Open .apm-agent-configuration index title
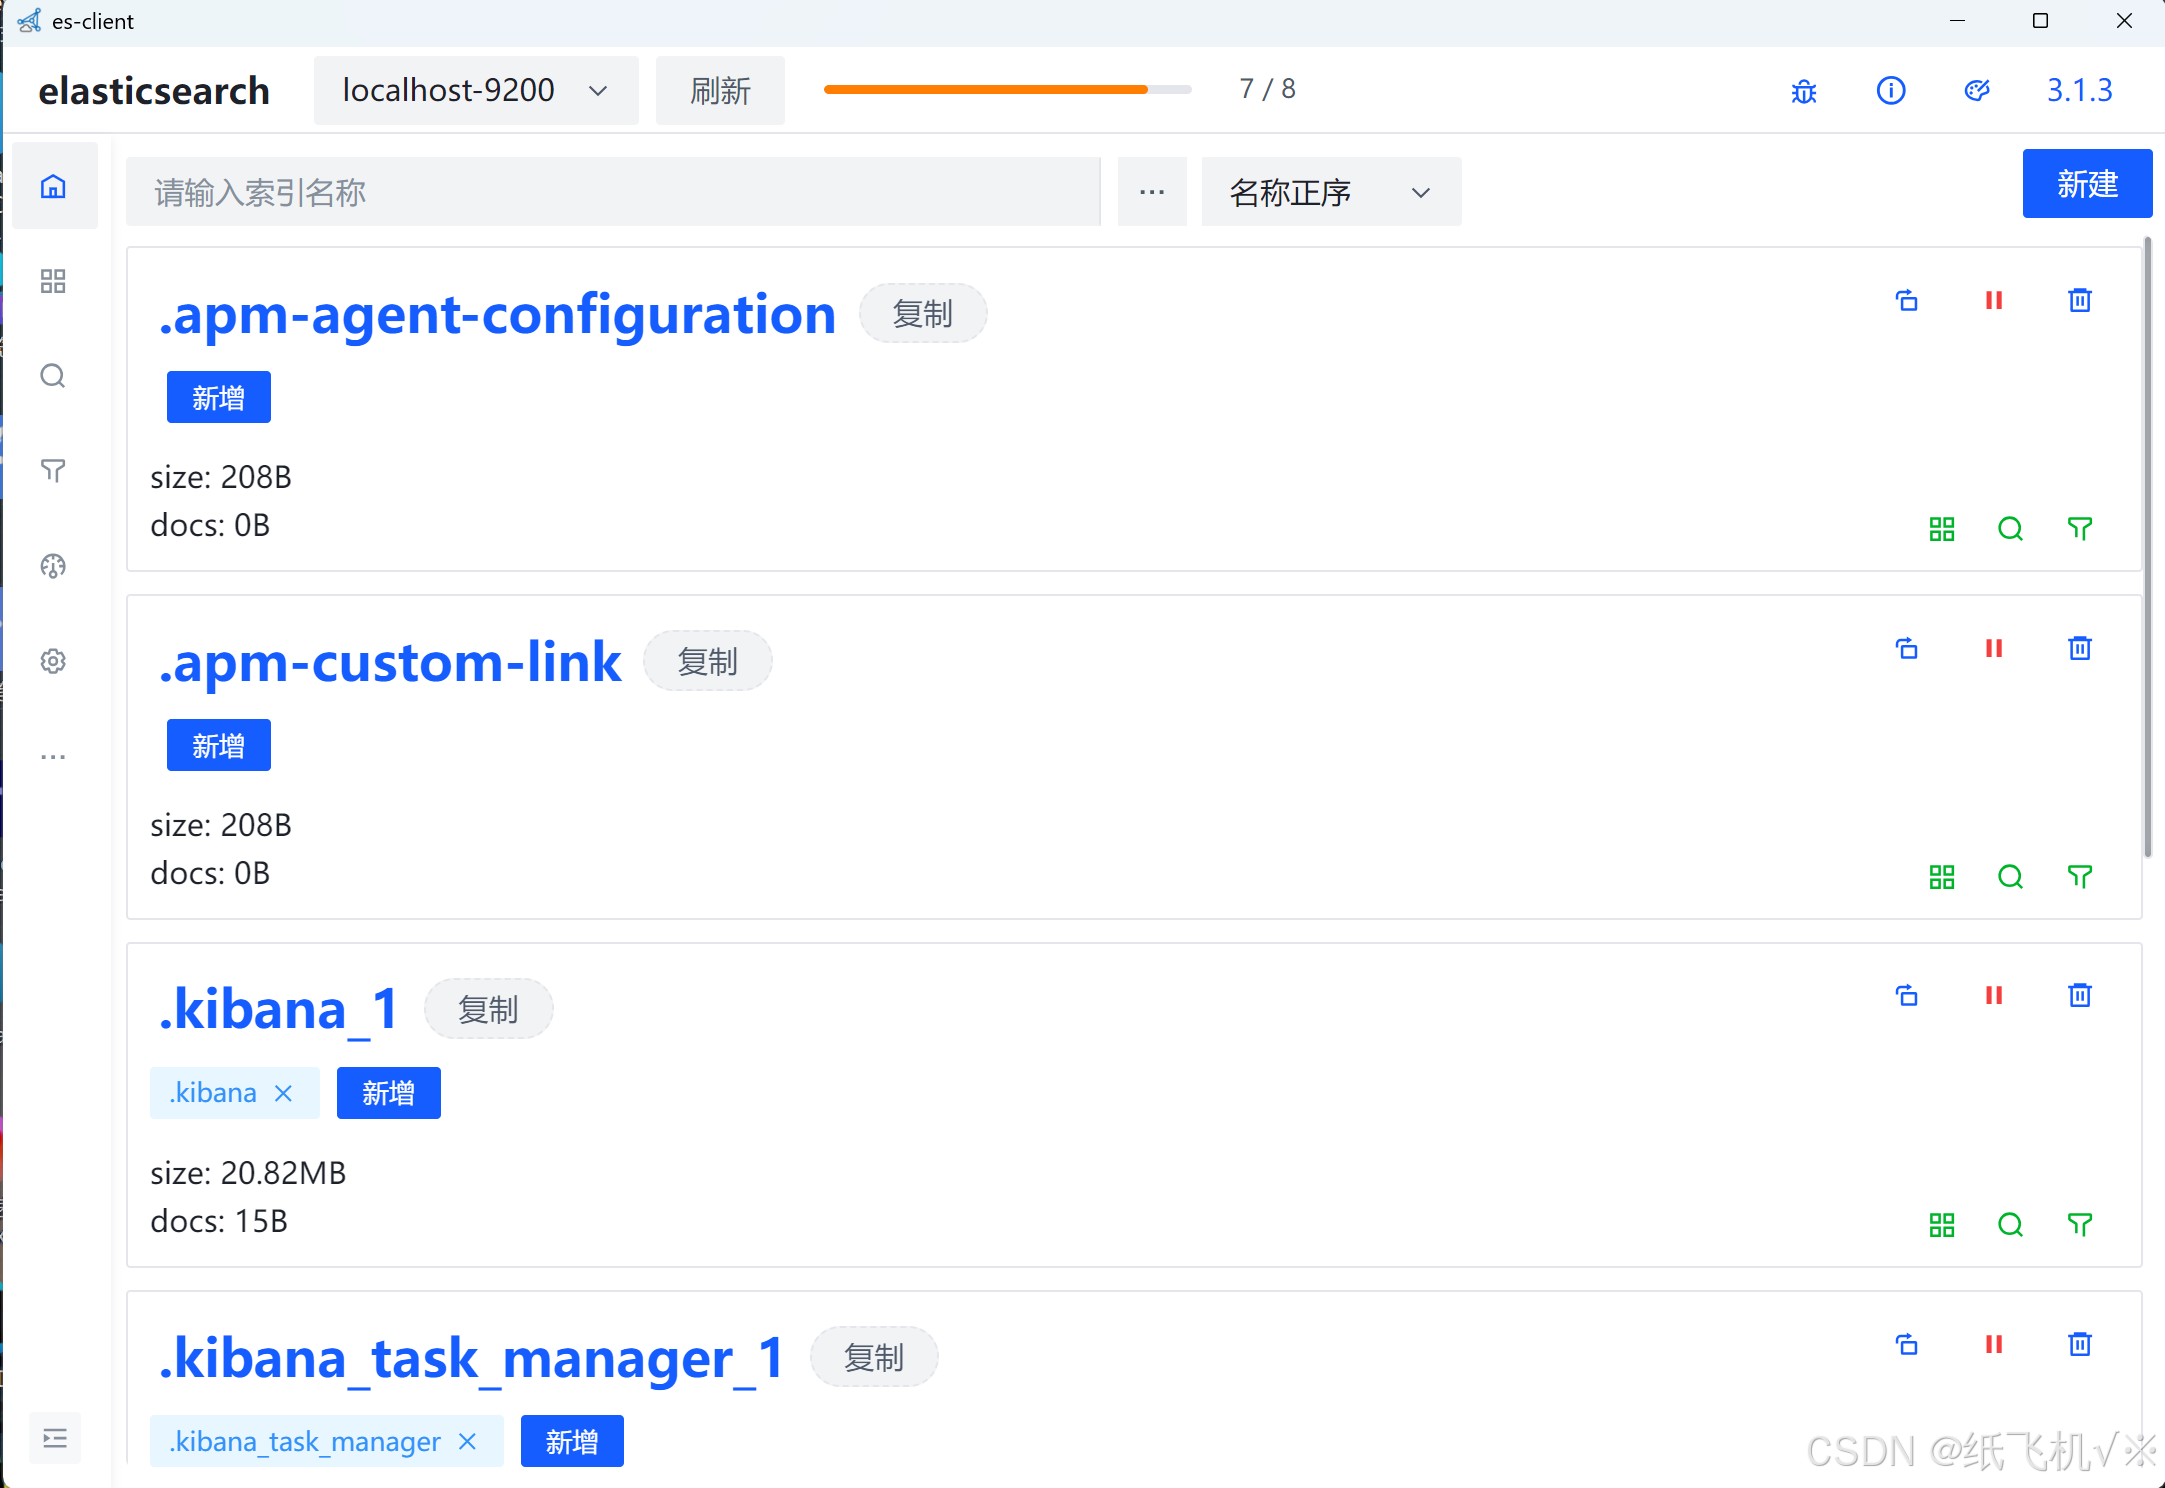The height and width of the screenshot is (1488, 2165). click(x=497, y=315)
